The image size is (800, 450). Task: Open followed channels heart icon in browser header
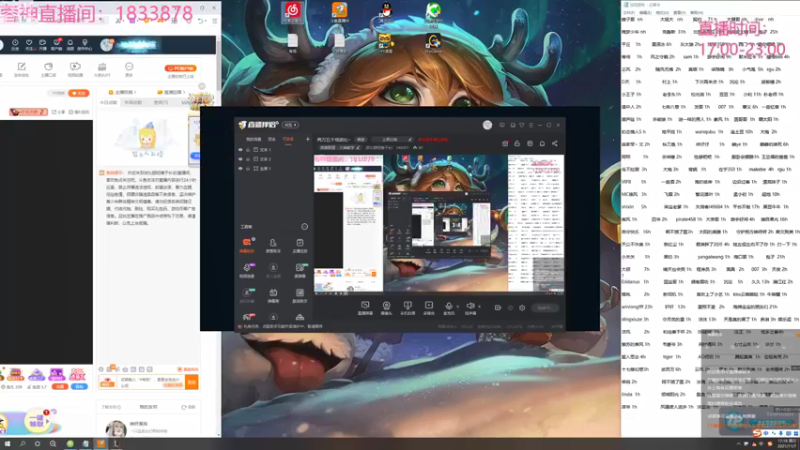pyautogui.click(x=29, y=45)
